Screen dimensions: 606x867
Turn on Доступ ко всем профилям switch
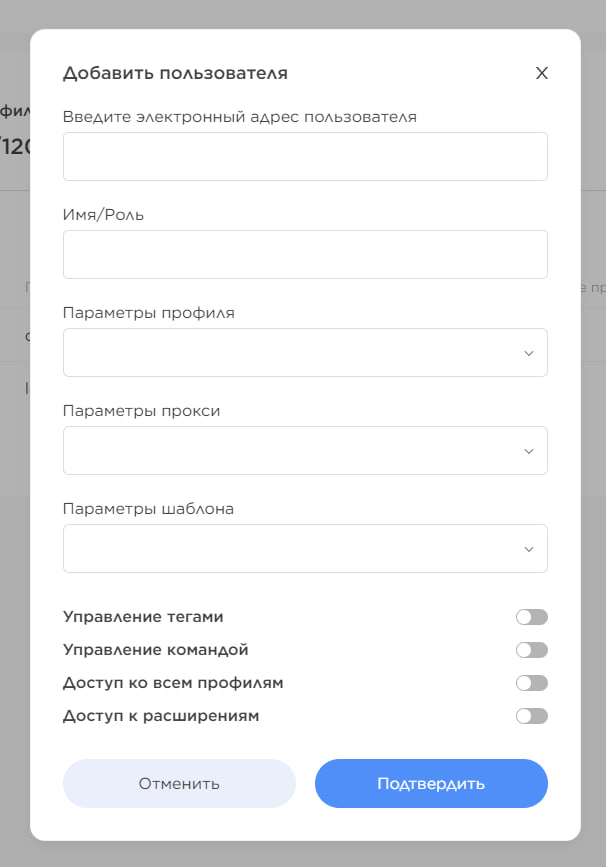[x=532, y=683]
